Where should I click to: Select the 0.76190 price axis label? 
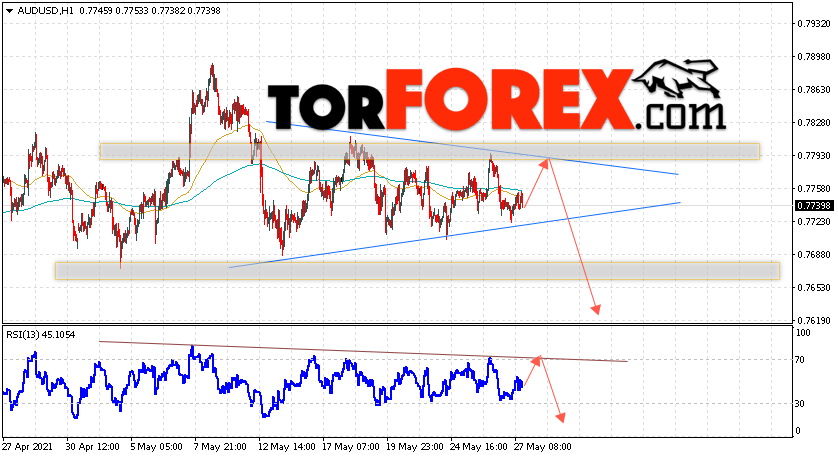point(814,321)
